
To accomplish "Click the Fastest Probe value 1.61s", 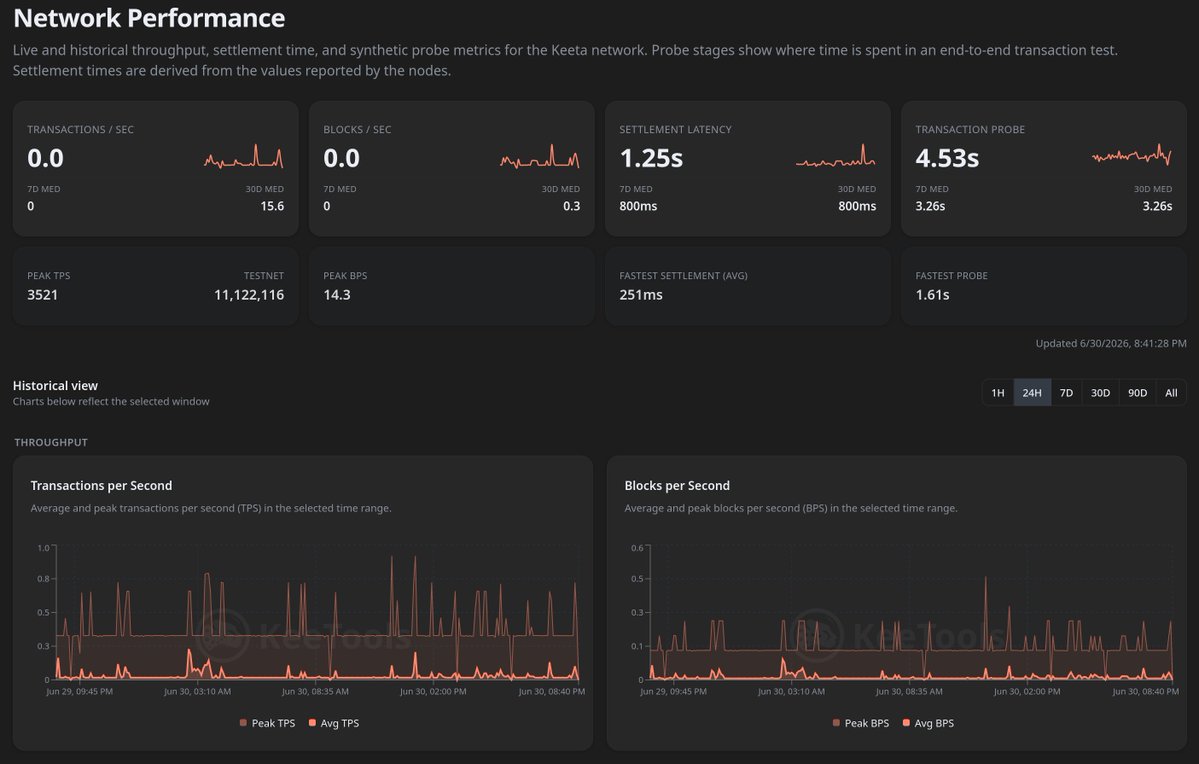I will (x=932, y=294).
